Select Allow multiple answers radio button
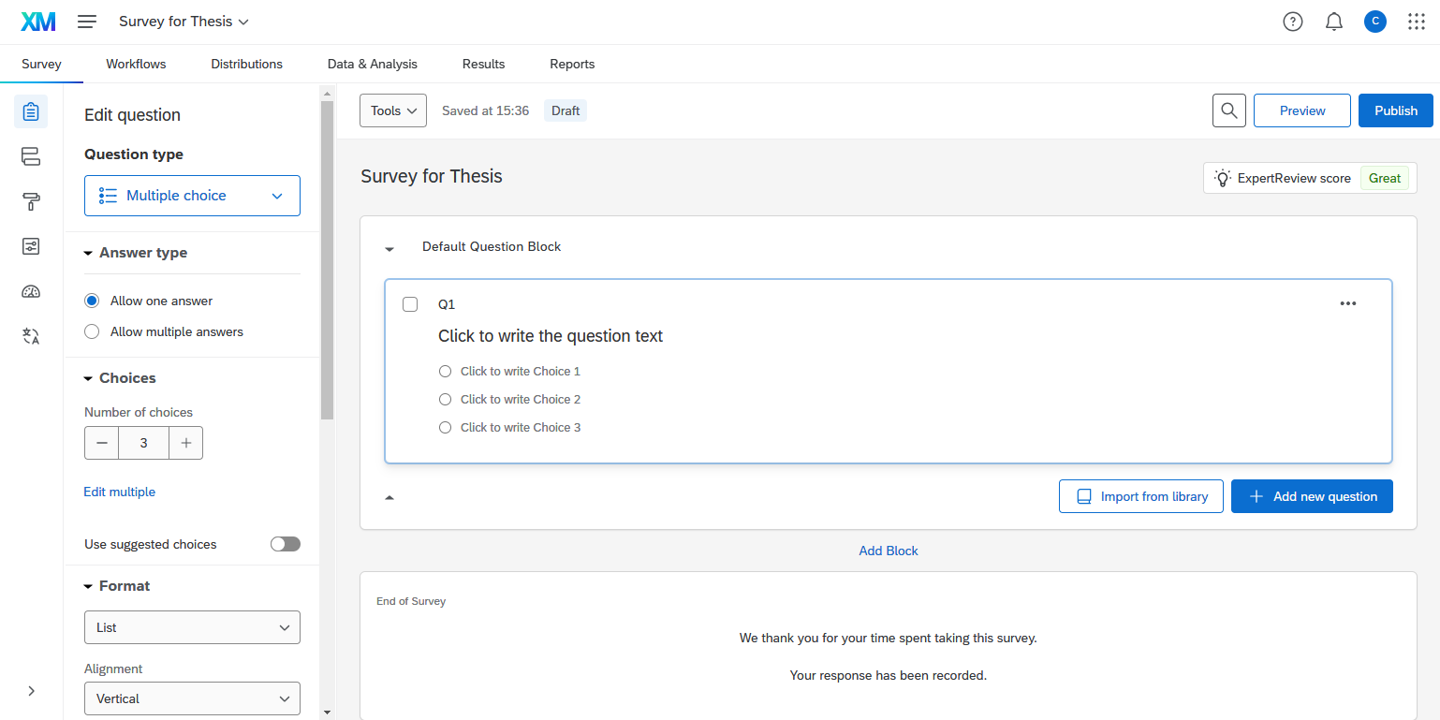Viewport: 1440px width, 720px height. click(x=92, y=332)
